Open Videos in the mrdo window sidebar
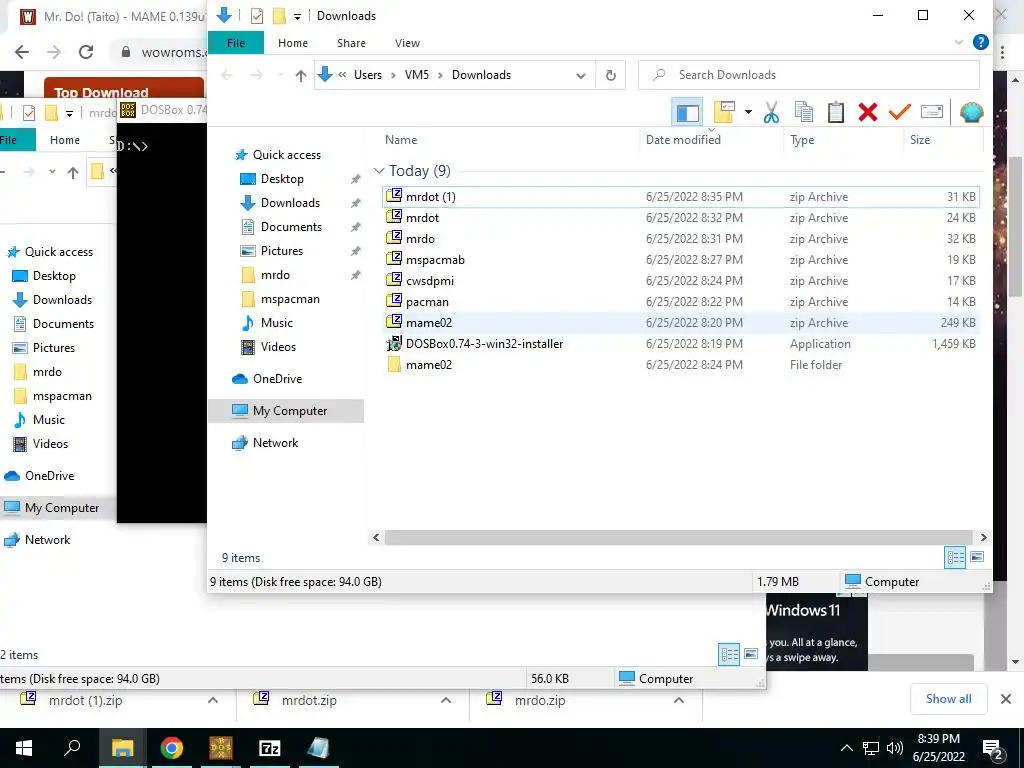Screen dimensions: 1024x768 coord(50,444)
